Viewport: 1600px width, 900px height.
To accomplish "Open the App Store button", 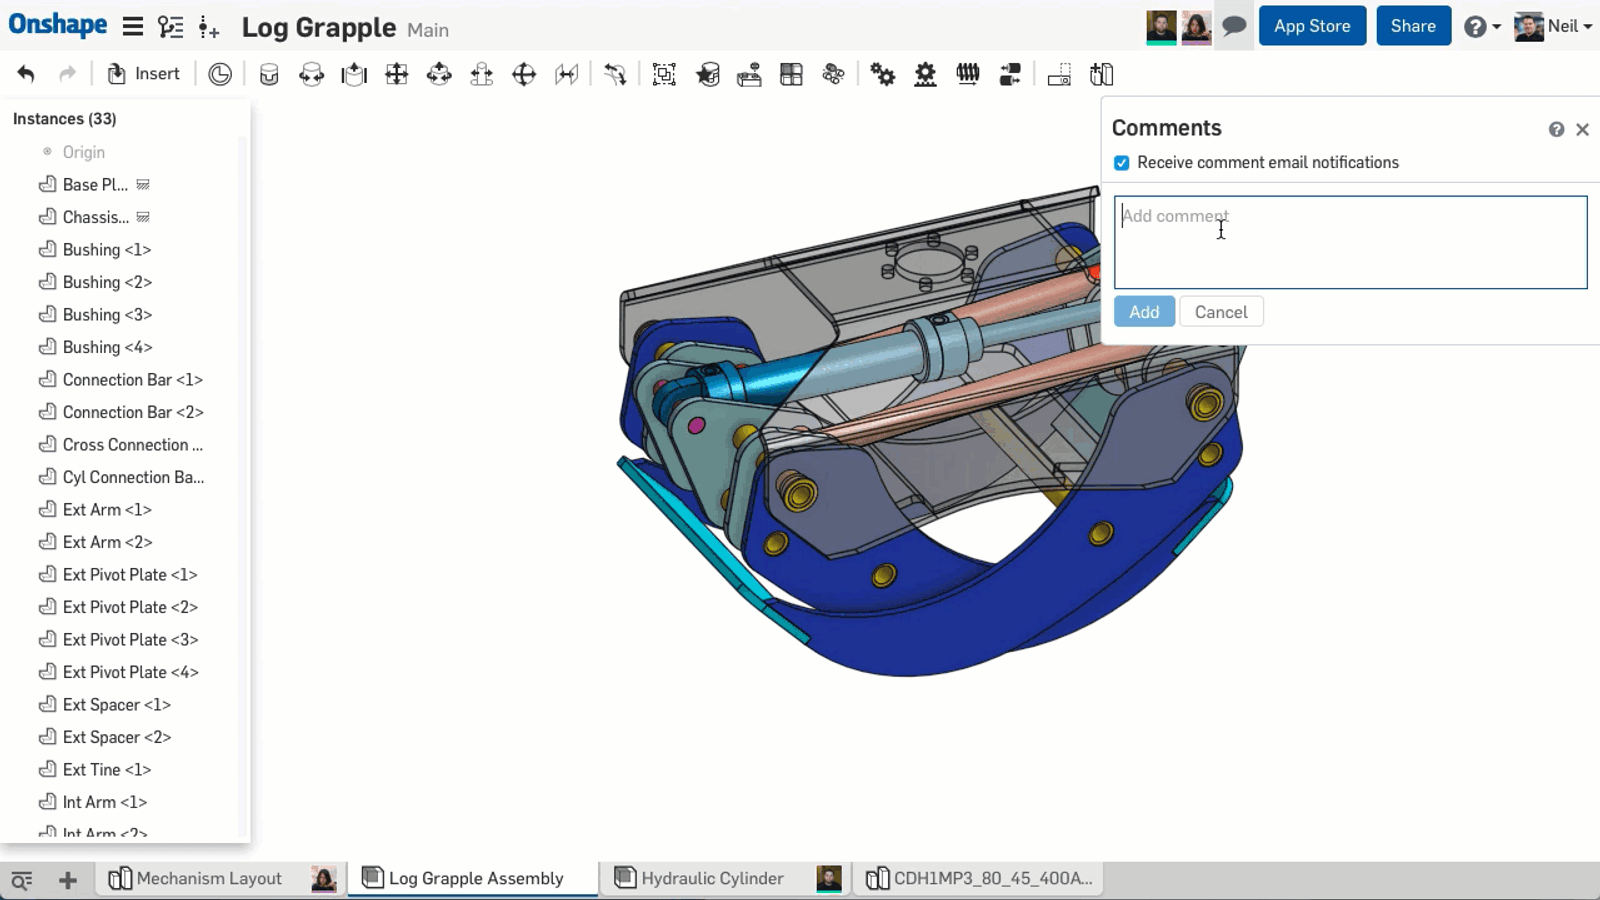I will (x=1312, y=26).
